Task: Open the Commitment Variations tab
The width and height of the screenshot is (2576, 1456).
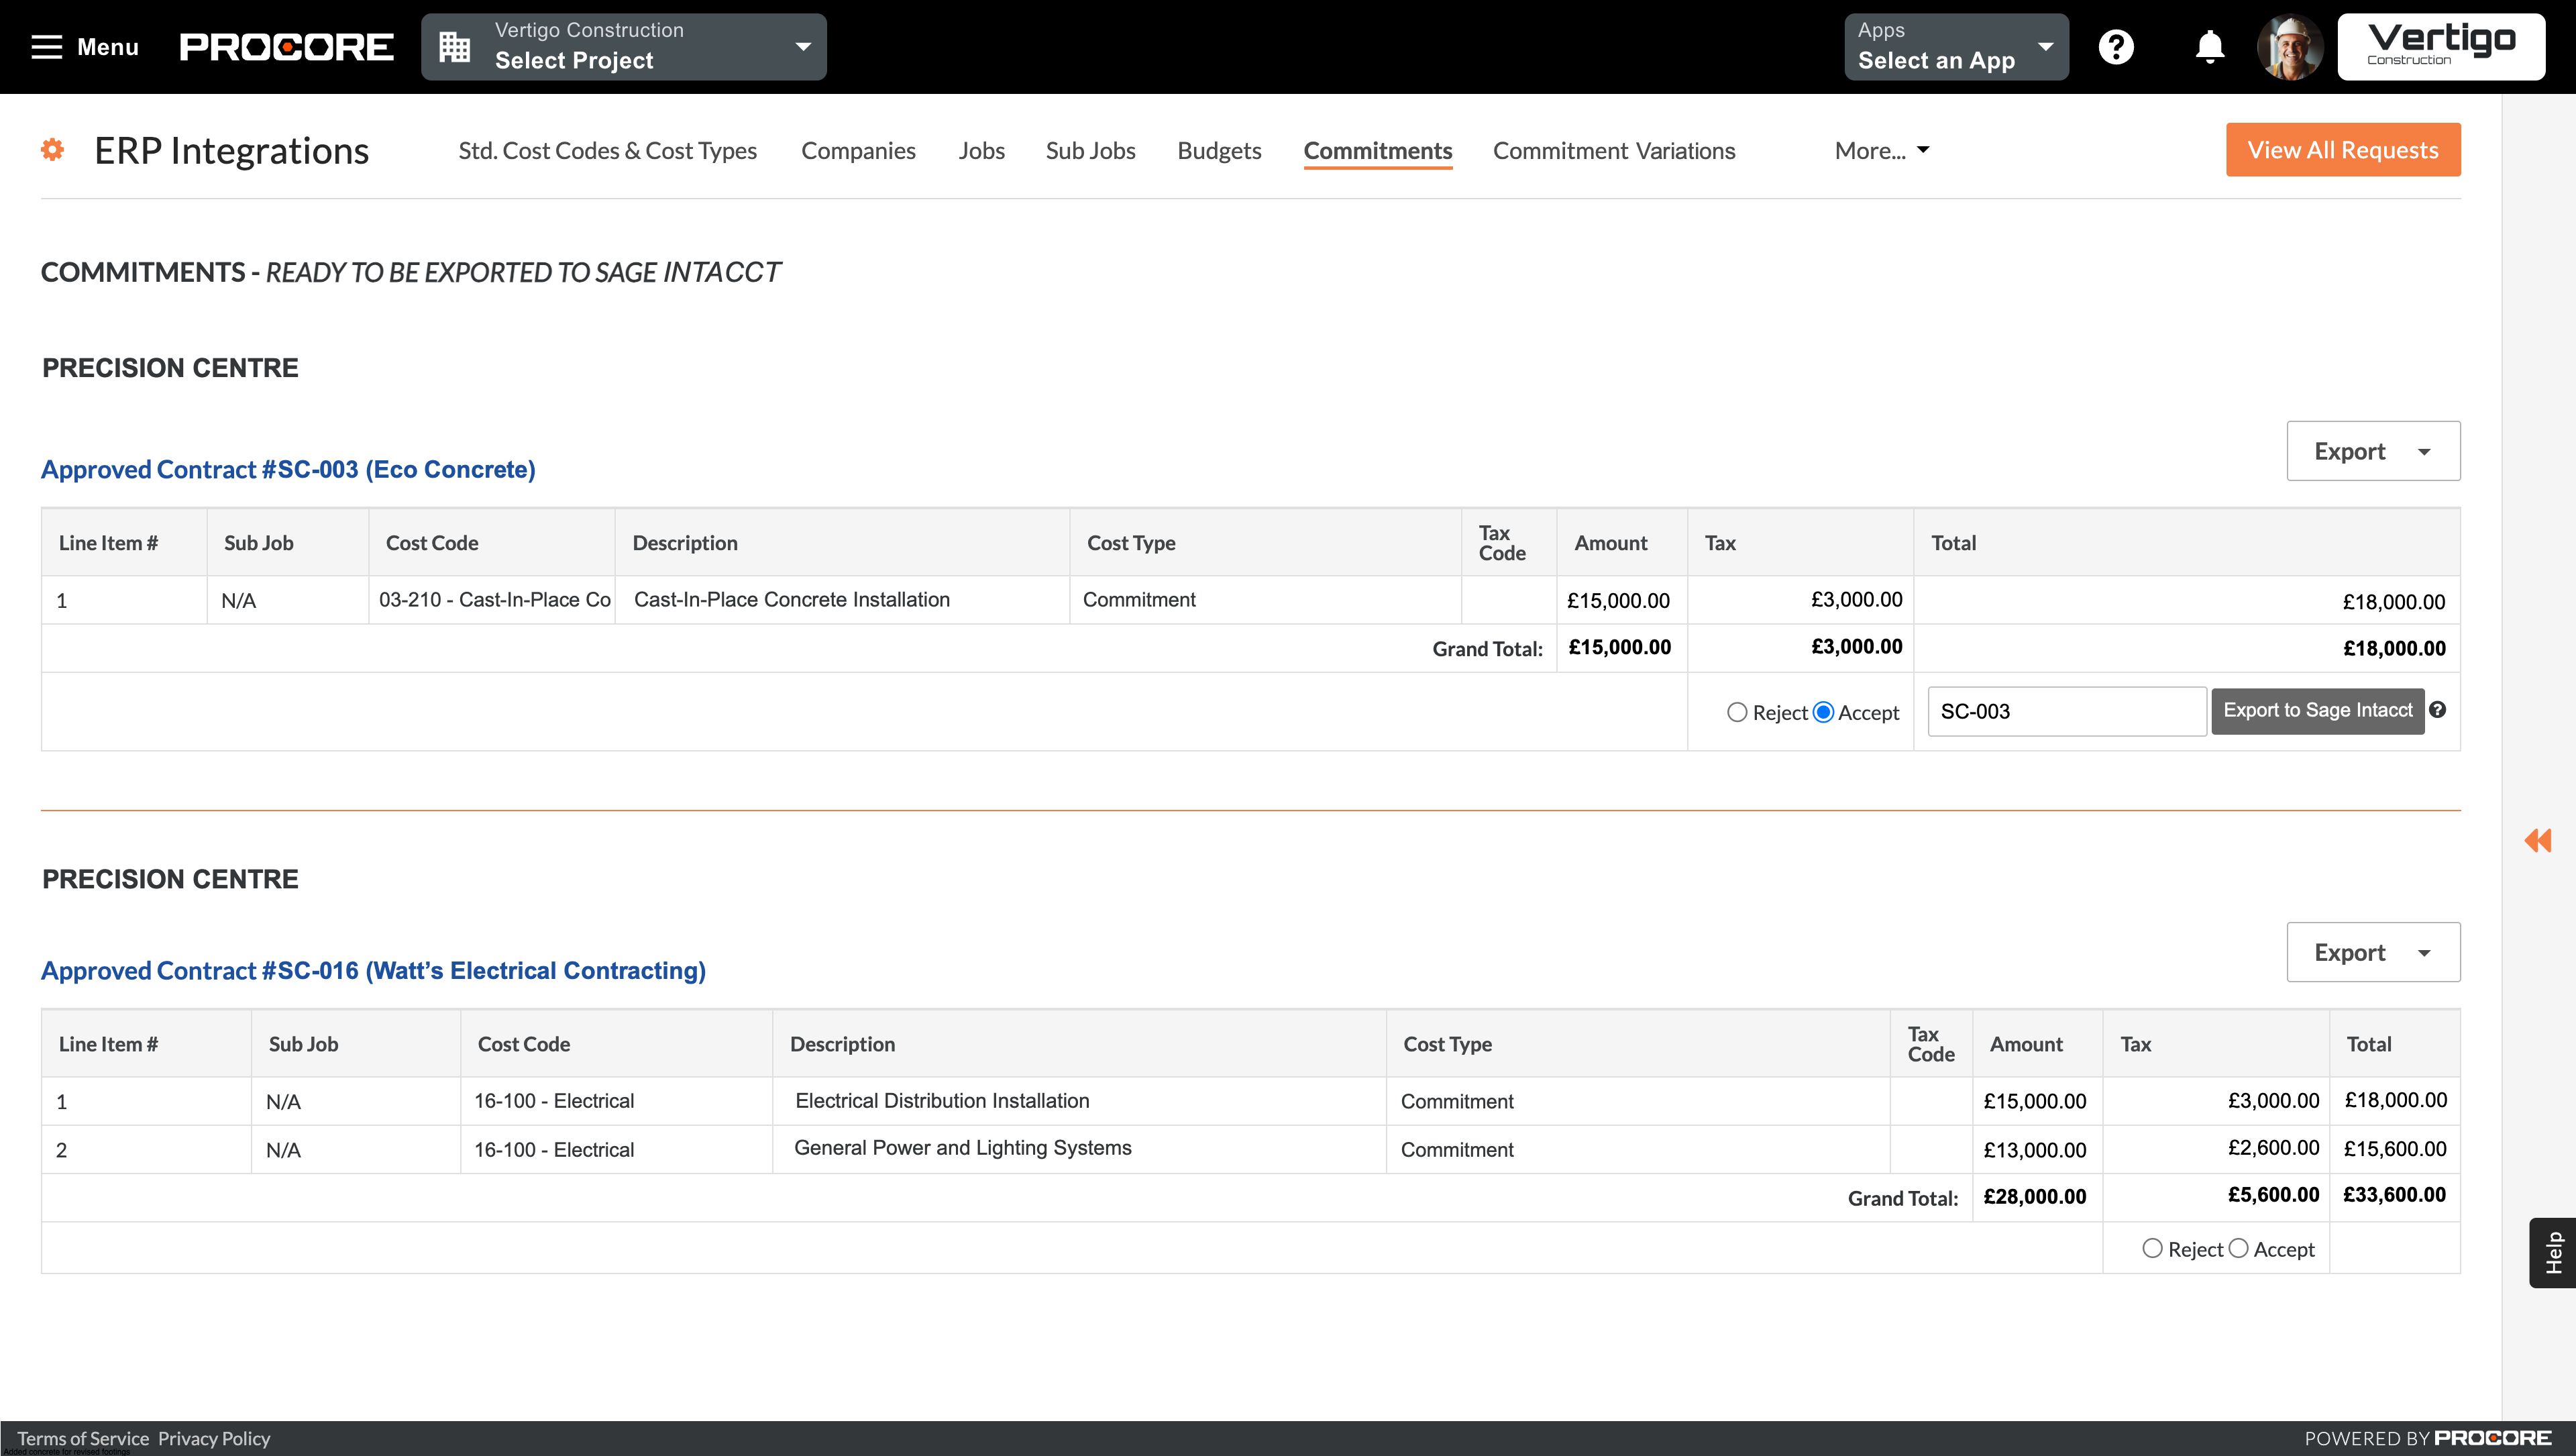Action: click(1614, 151)
